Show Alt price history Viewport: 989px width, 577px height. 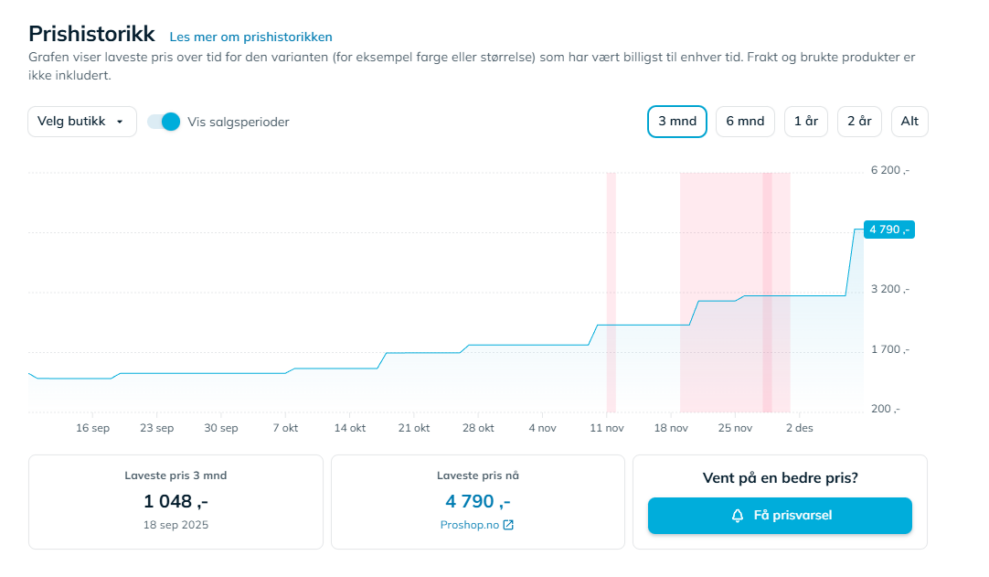[909, 122]
